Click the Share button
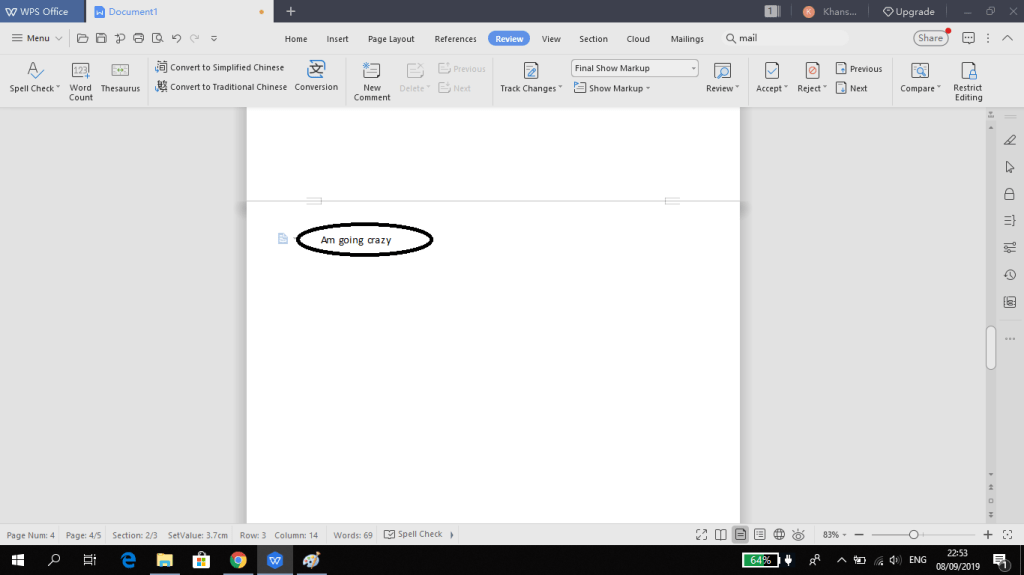The image size is (1024, 575). click(930, 38)
